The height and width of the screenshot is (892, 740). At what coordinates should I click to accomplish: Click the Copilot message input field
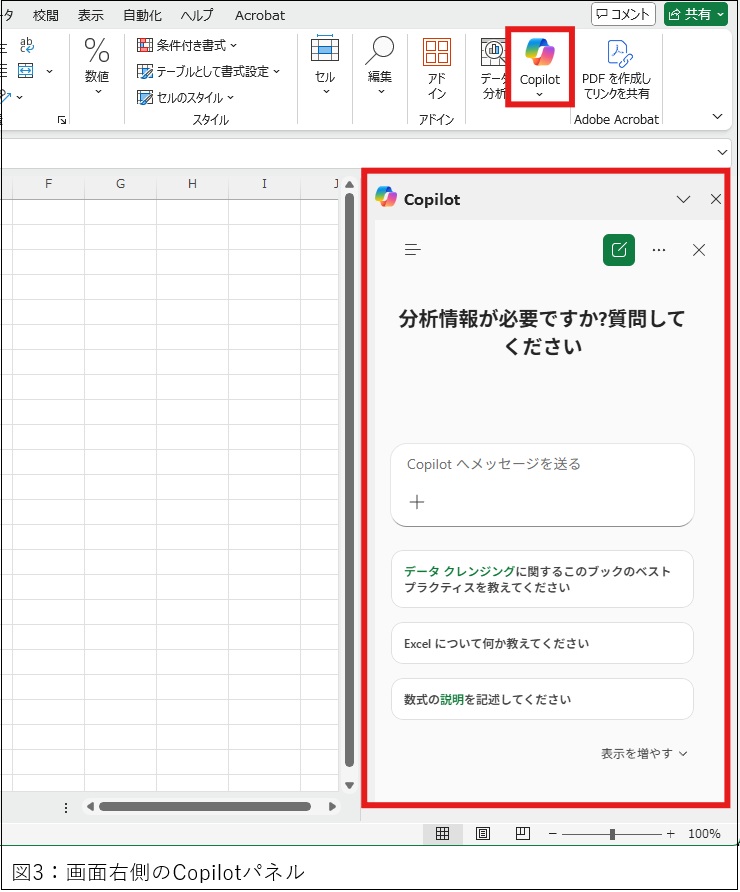click(542, 465)
